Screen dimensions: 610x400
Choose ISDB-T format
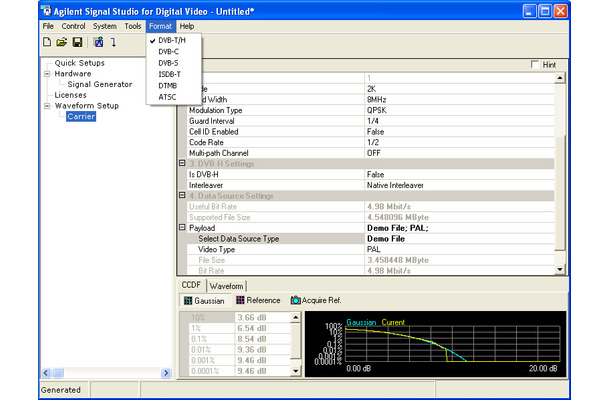click(174, 74)
